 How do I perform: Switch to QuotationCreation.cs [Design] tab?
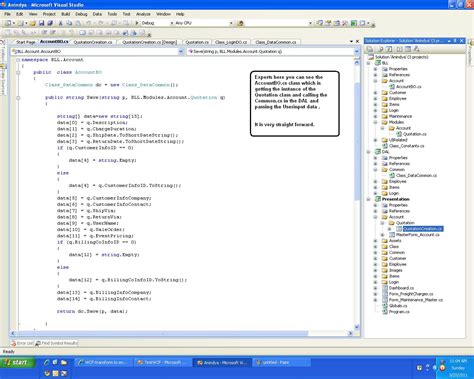pos(149,42)
